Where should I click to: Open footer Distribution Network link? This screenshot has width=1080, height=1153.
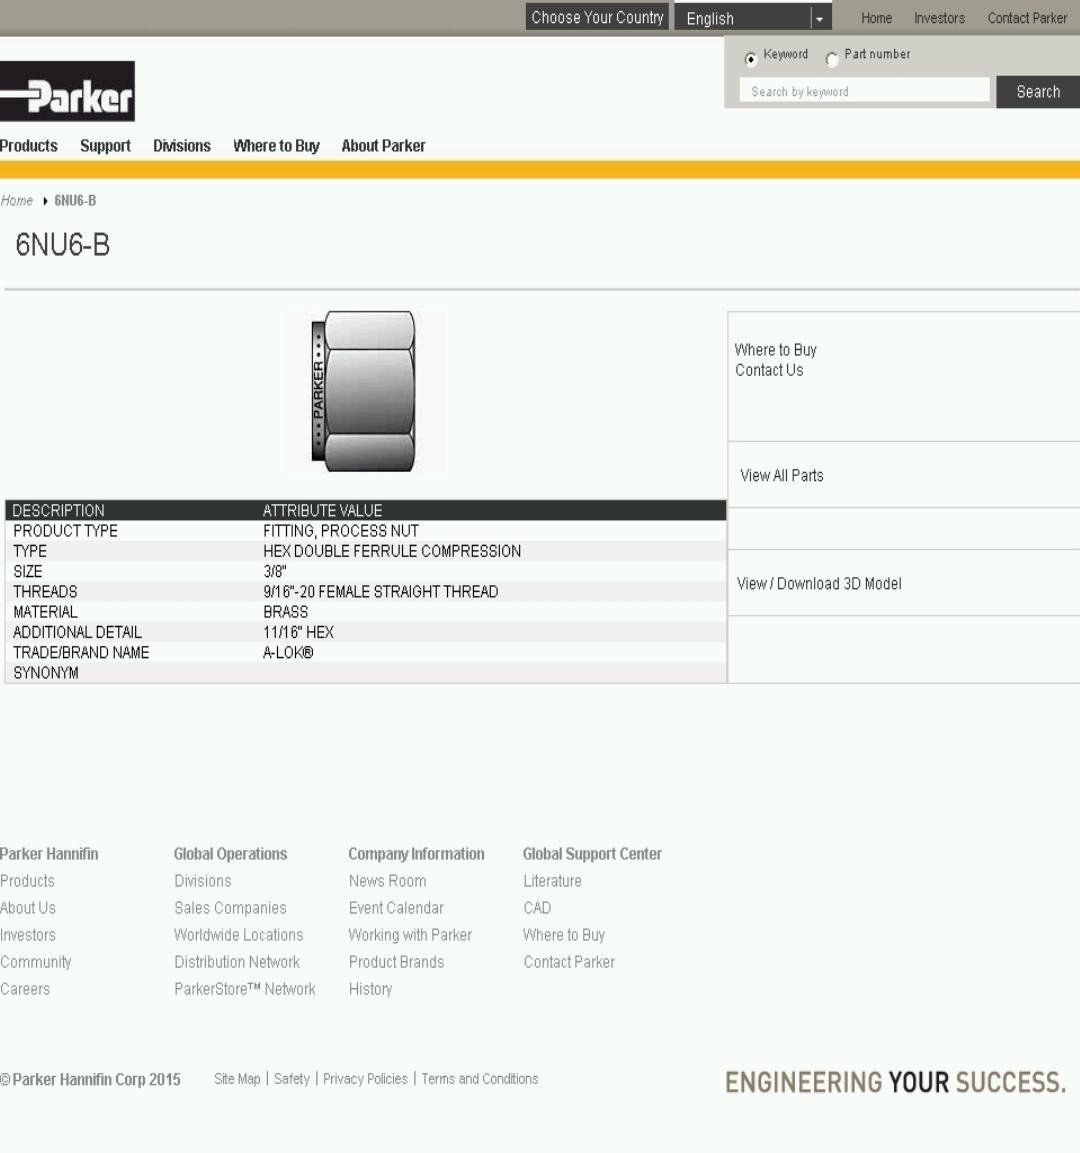pos(237,963)
